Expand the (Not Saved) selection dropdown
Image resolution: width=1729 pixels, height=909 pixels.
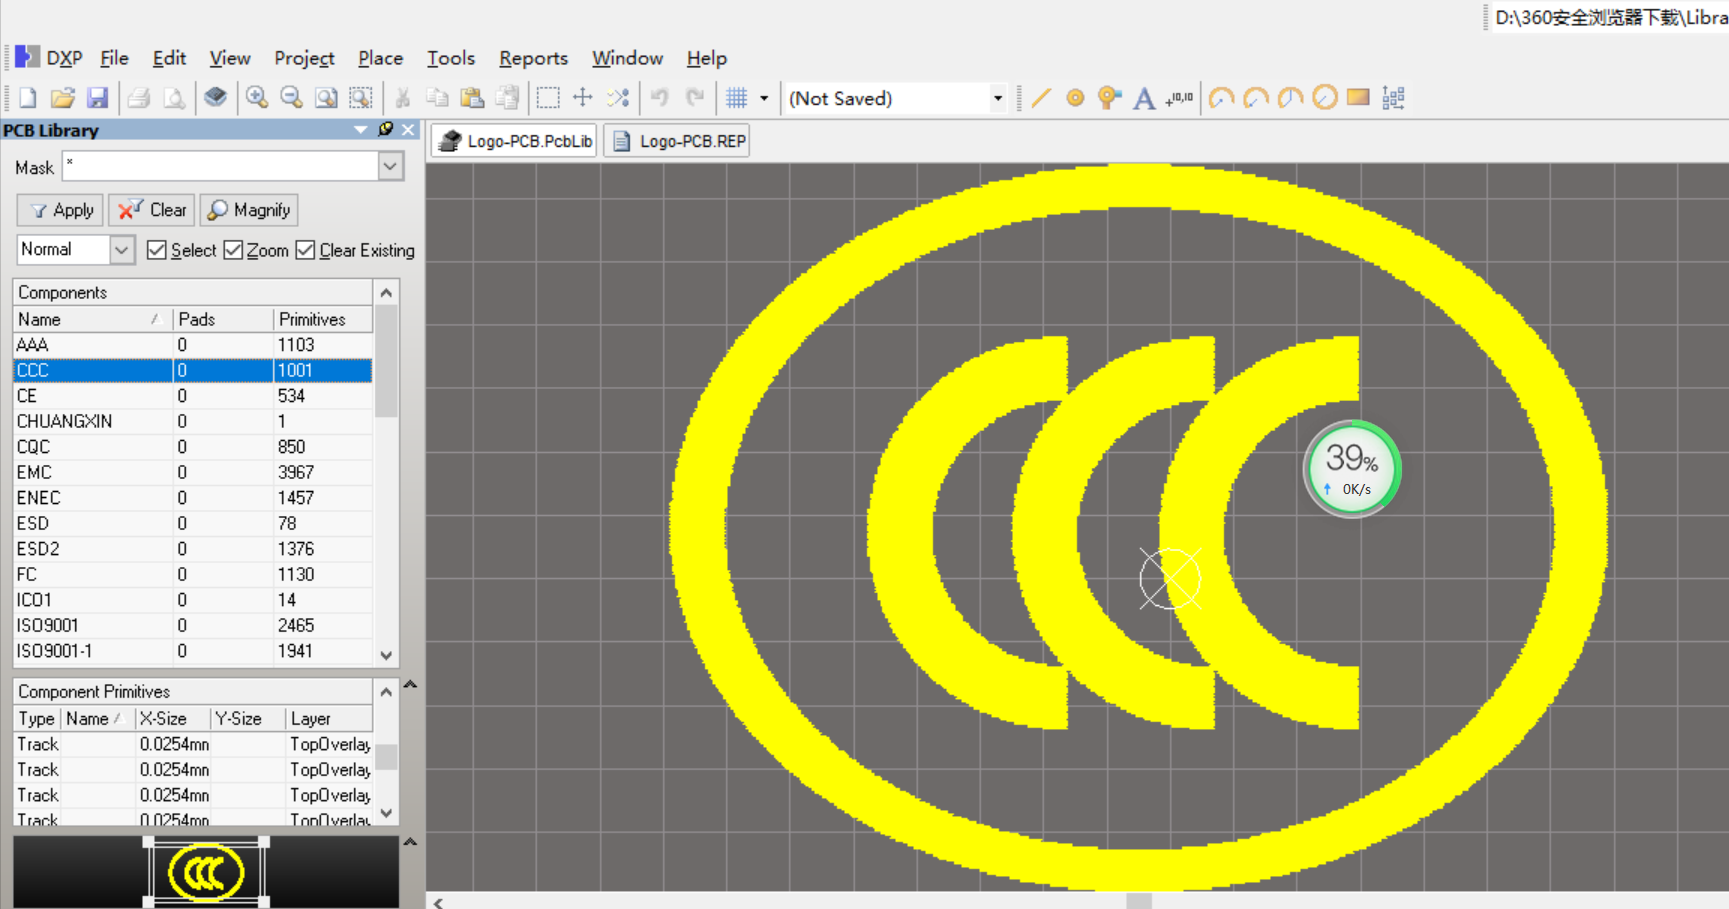997,98
